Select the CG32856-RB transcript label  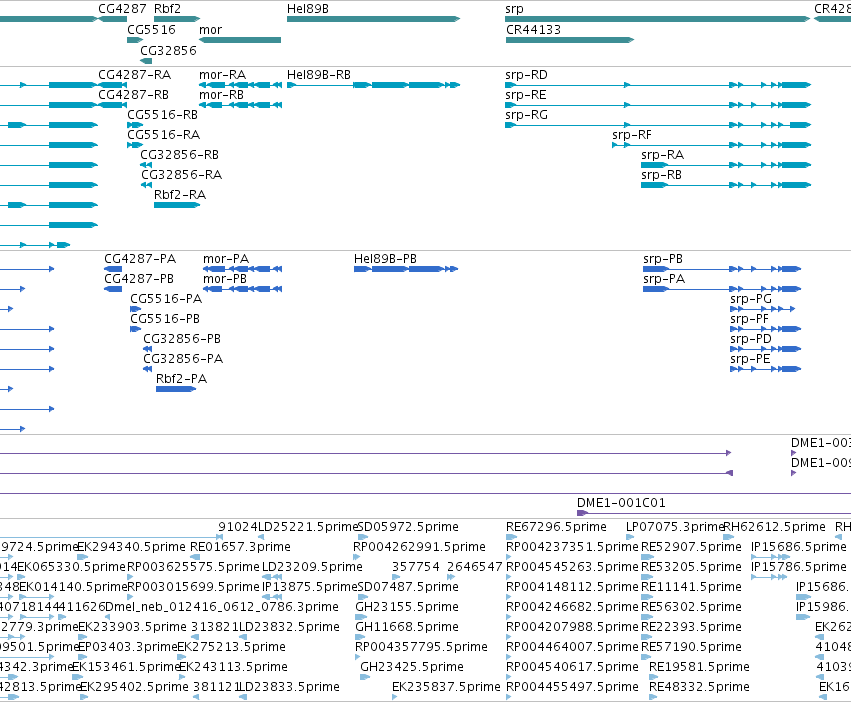(180, 155)
